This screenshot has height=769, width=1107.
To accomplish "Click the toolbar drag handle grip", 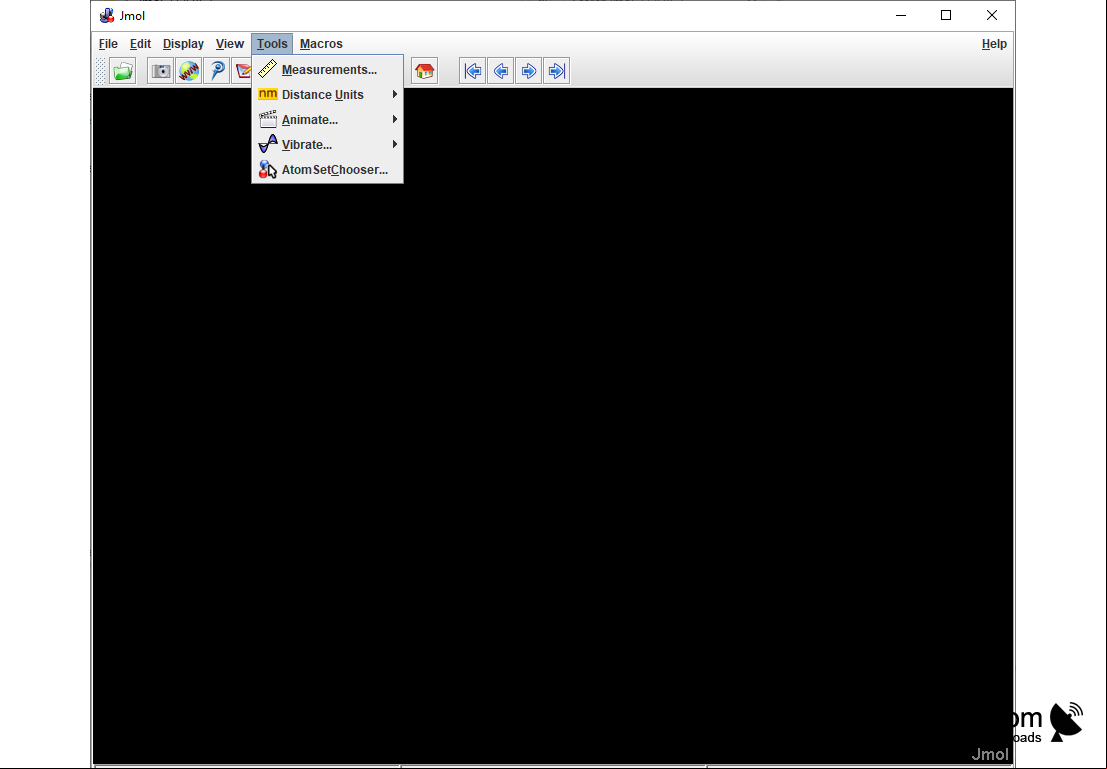I will 100,71.
